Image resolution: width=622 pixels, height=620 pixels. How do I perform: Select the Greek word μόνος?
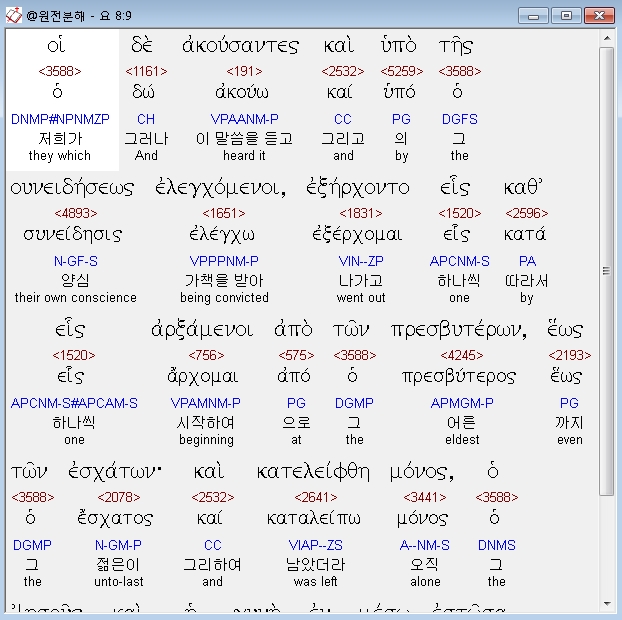coord(422,472)
